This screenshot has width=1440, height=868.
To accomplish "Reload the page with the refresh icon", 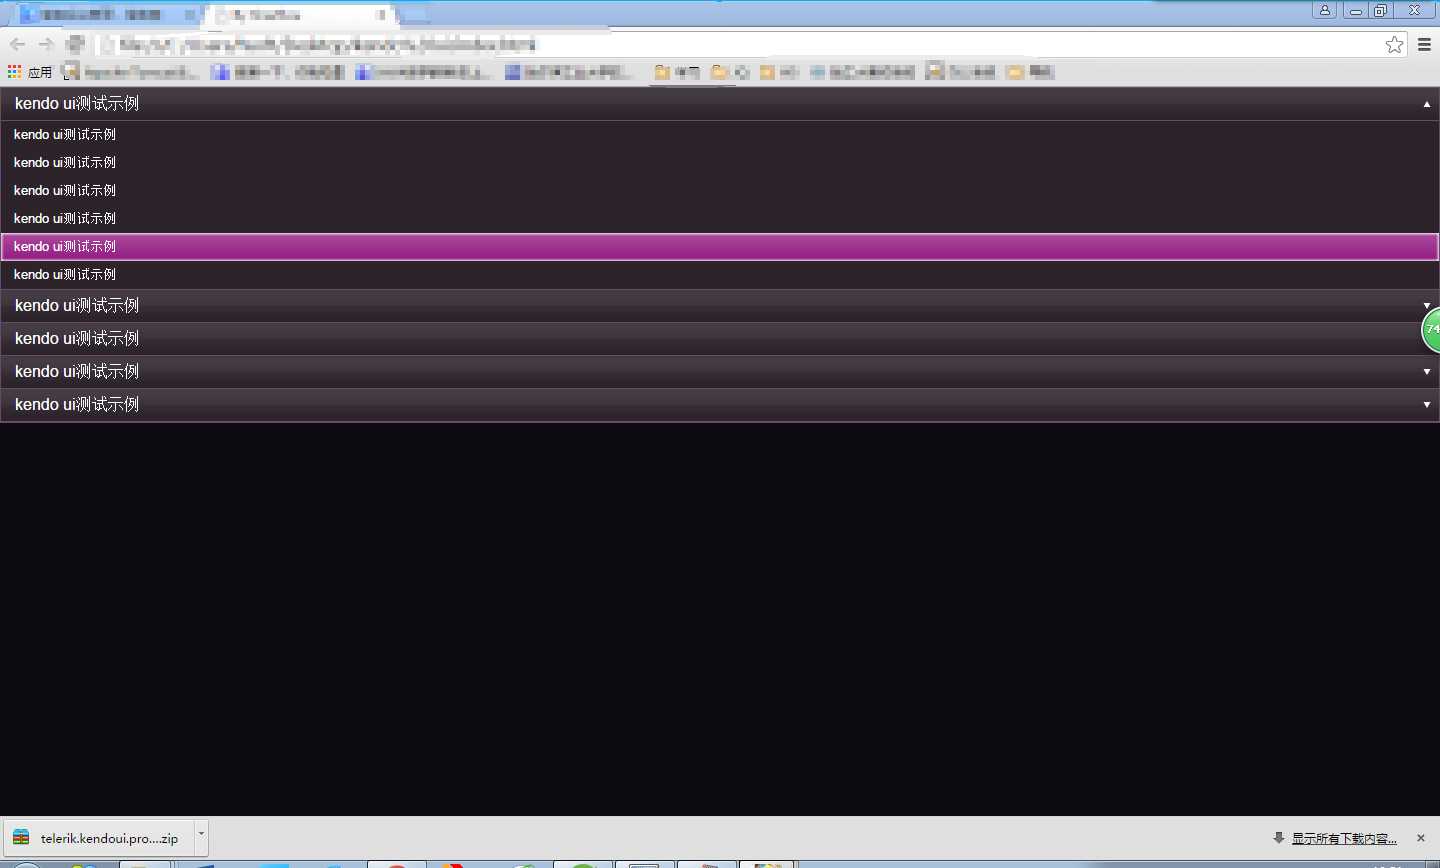I will click(75, 44).
